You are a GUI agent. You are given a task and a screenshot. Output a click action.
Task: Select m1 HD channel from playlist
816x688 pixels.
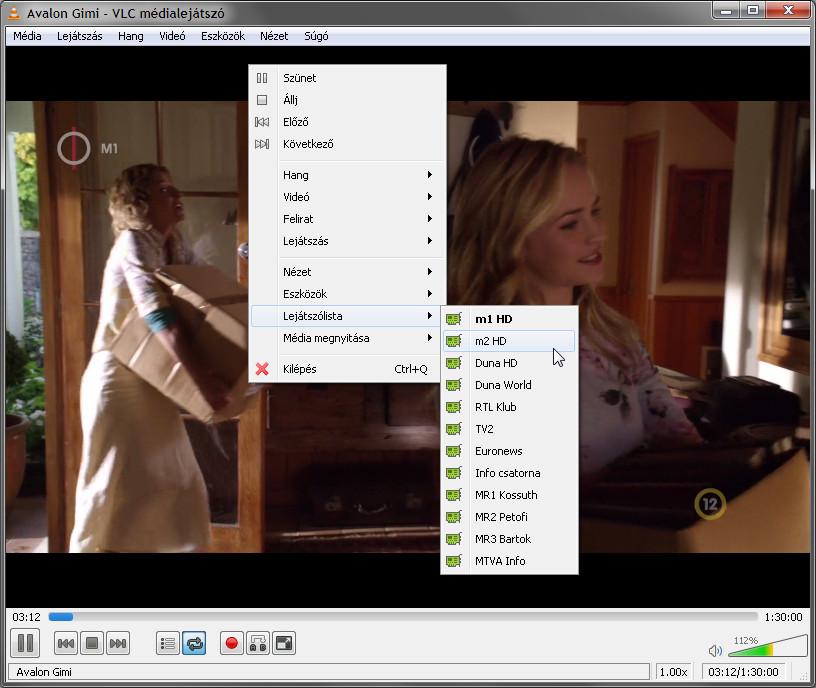click(x=509, y=319)
